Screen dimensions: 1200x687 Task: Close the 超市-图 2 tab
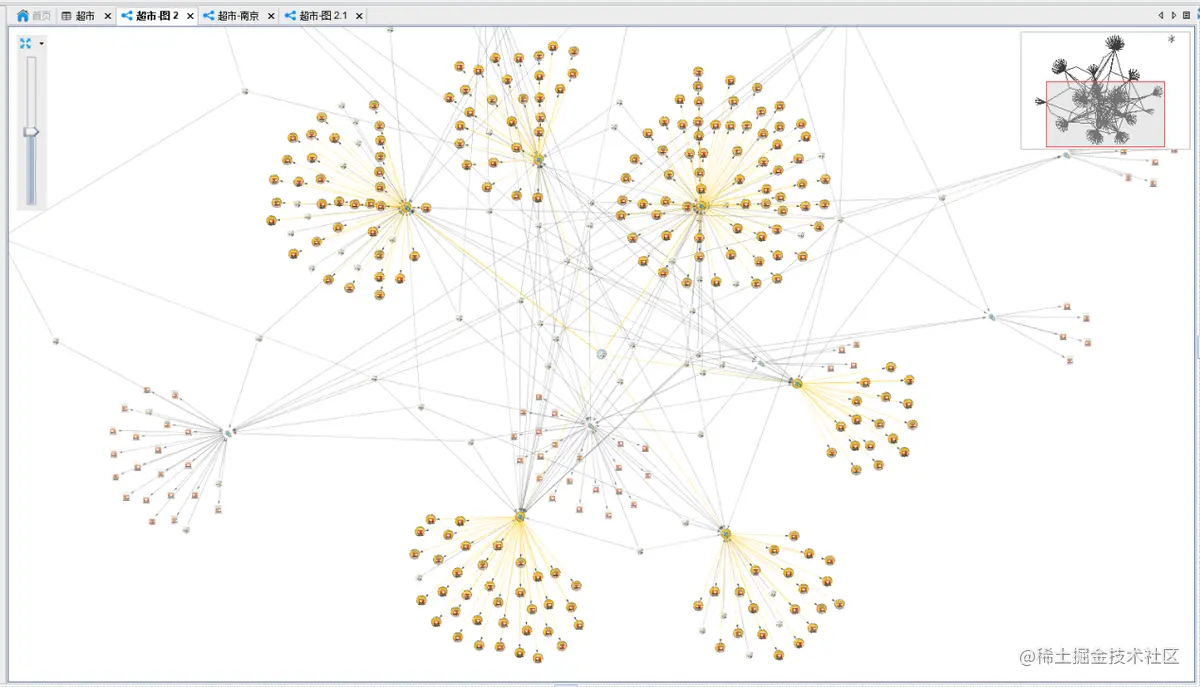[x=190, y=16]
